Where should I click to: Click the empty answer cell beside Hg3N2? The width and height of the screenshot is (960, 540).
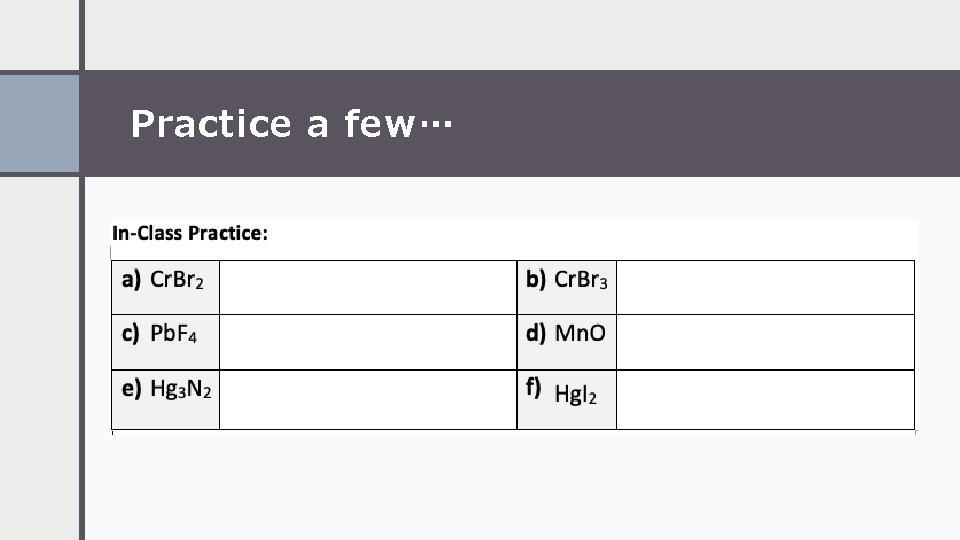[368, 400]
